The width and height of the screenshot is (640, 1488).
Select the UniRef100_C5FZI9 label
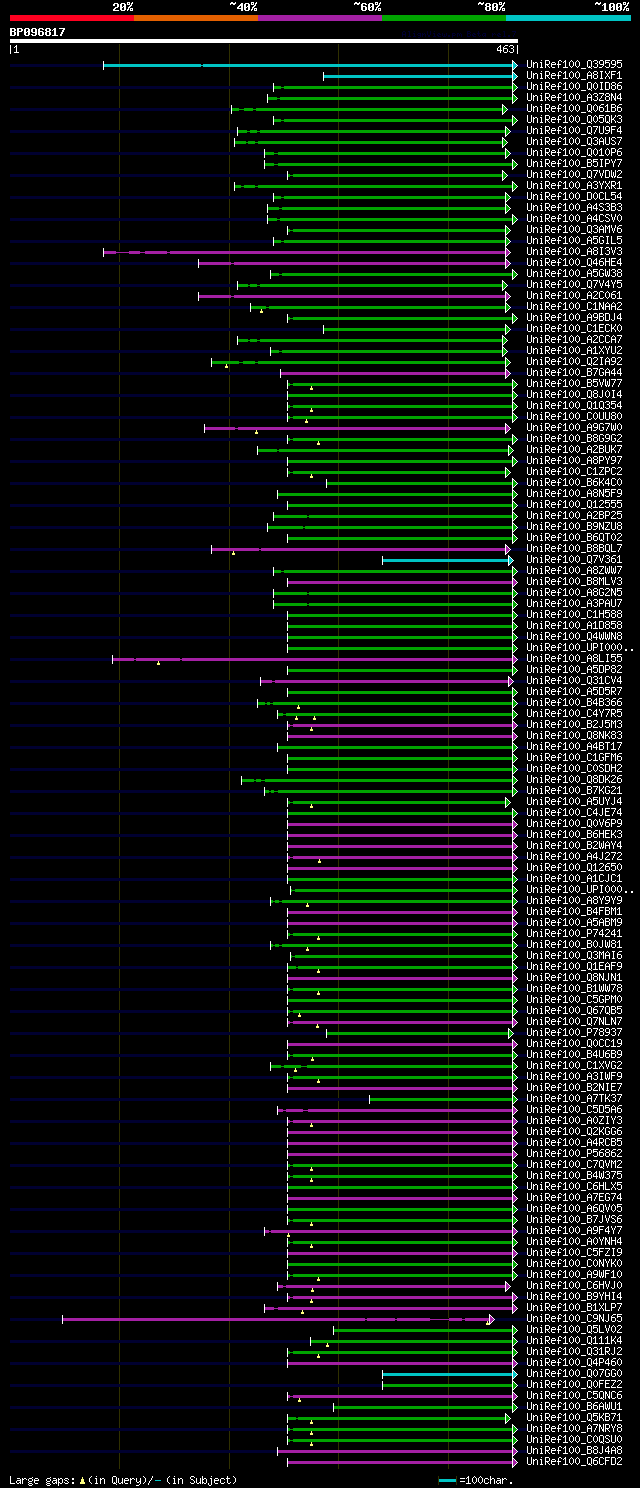574,1252
